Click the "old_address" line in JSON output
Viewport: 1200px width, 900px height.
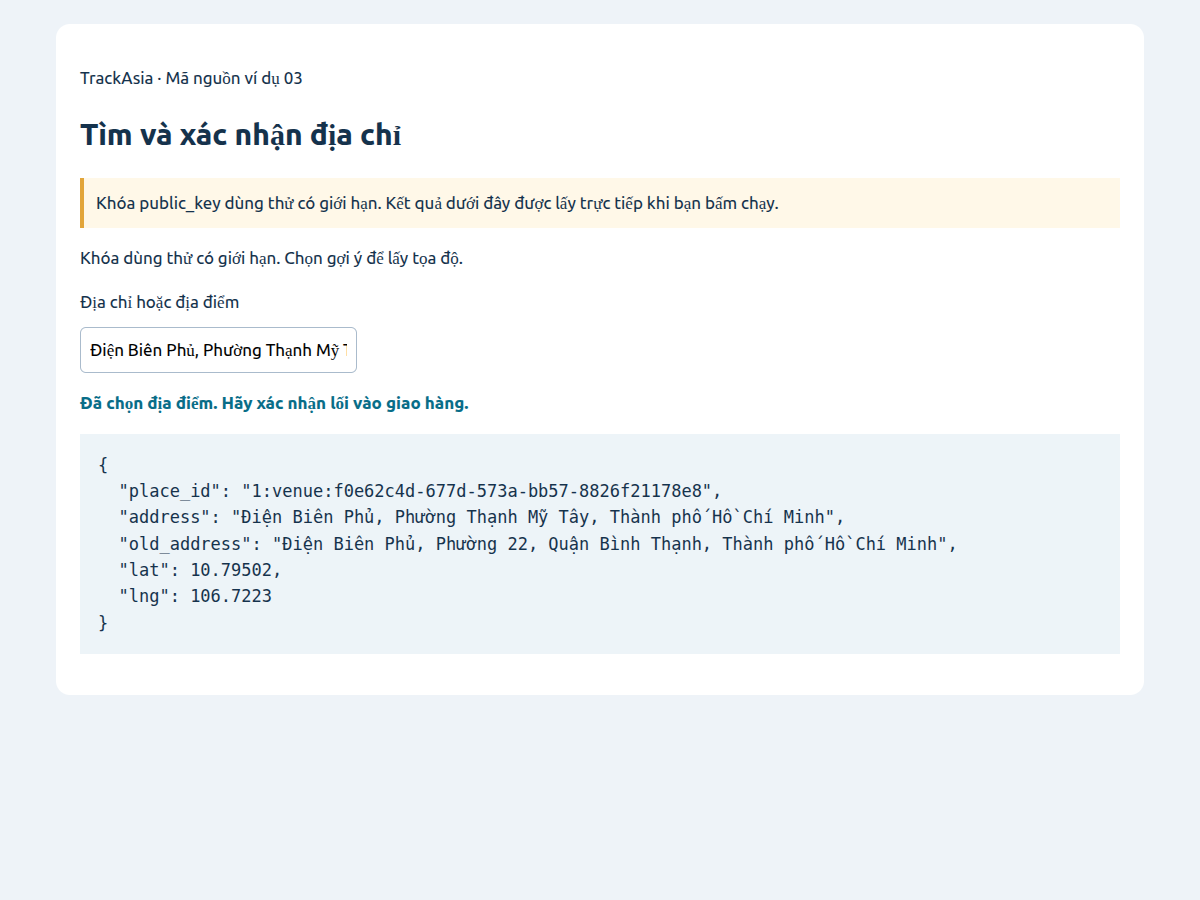coord(538,544)
